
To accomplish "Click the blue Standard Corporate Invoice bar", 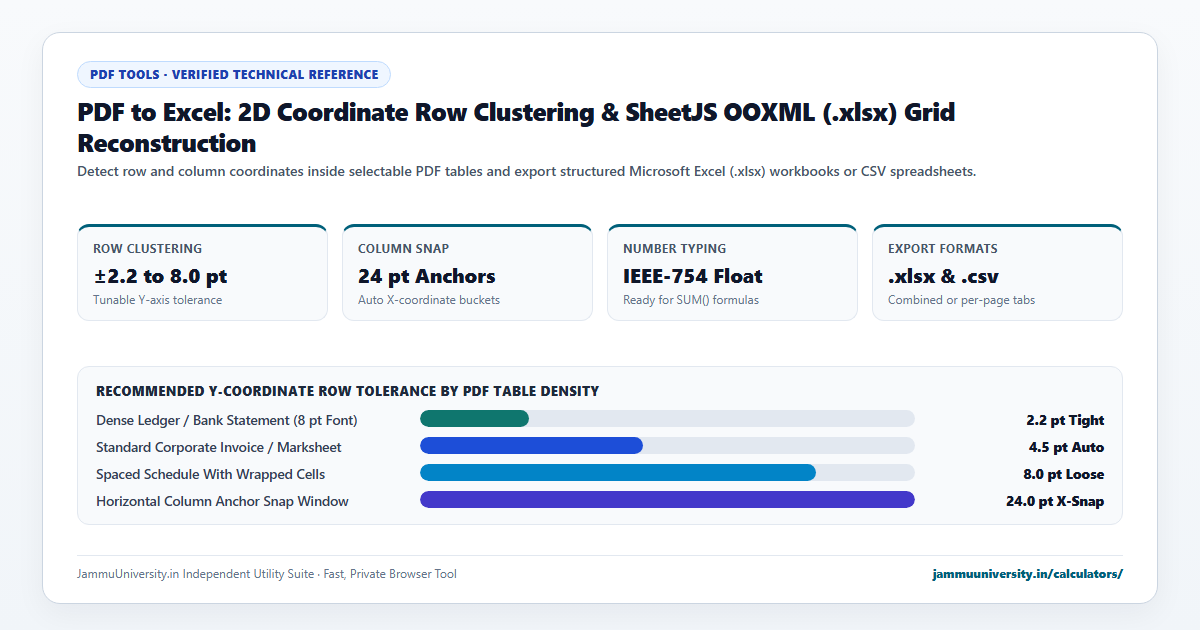I will 531,446.
